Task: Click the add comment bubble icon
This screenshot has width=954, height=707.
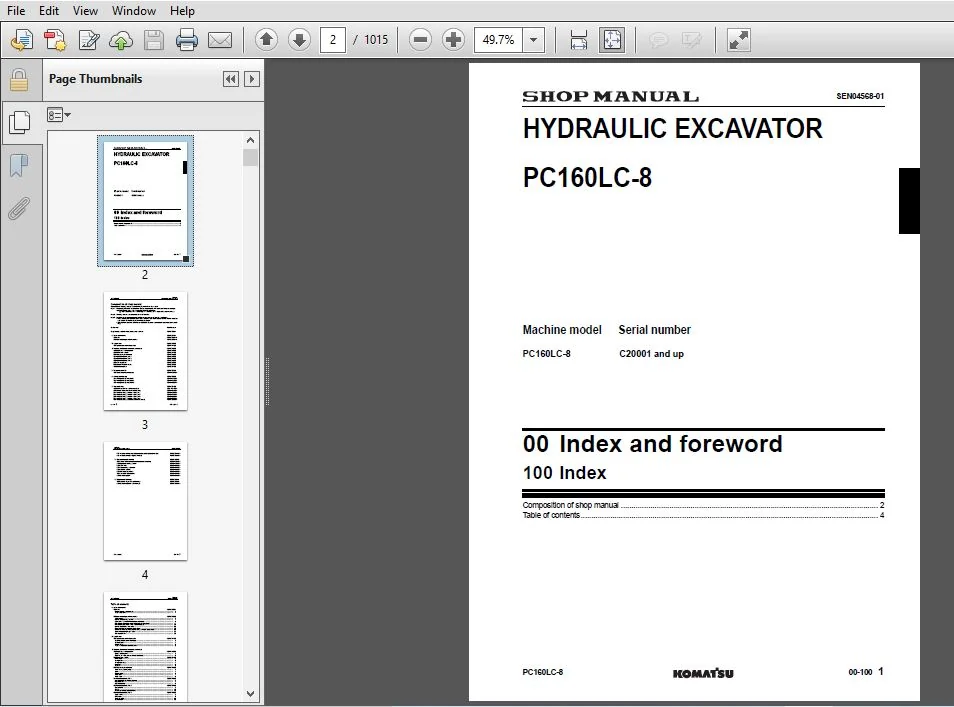Action: pyautogui.click(x=658, y=40)
